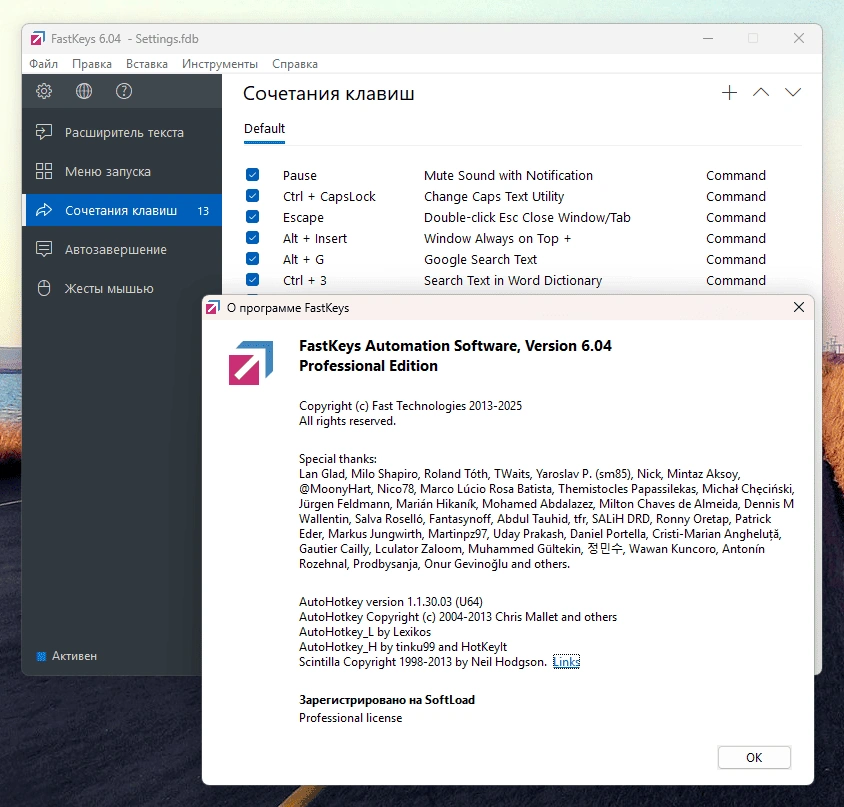Move item up with the up arrow

click(761, 93)
